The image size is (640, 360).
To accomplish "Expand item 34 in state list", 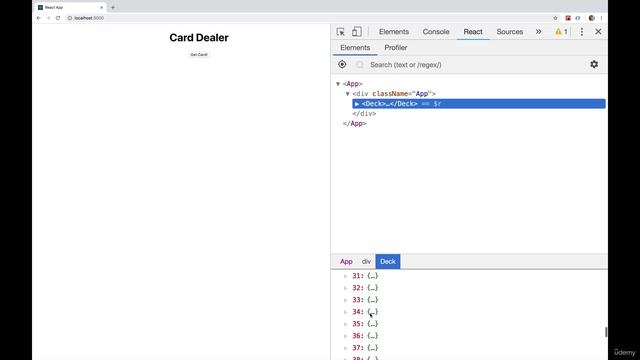I will coord(346,312).
